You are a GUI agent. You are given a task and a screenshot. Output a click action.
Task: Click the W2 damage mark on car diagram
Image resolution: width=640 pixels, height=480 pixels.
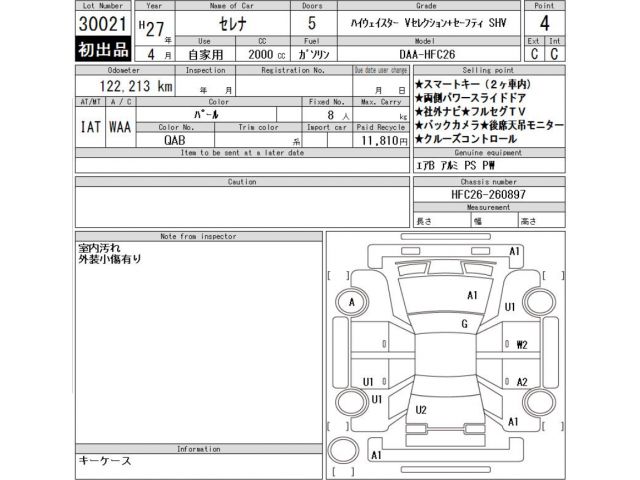tap(521, 345)
